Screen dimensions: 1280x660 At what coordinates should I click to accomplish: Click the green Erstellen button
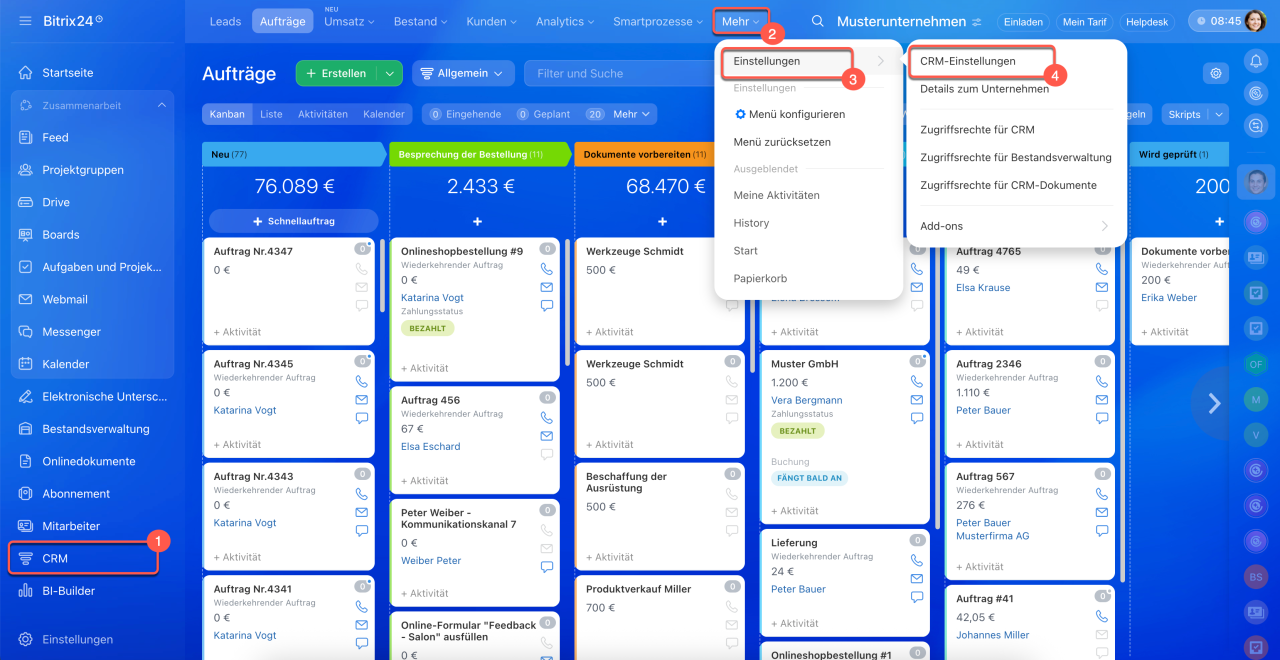(336, 73)
